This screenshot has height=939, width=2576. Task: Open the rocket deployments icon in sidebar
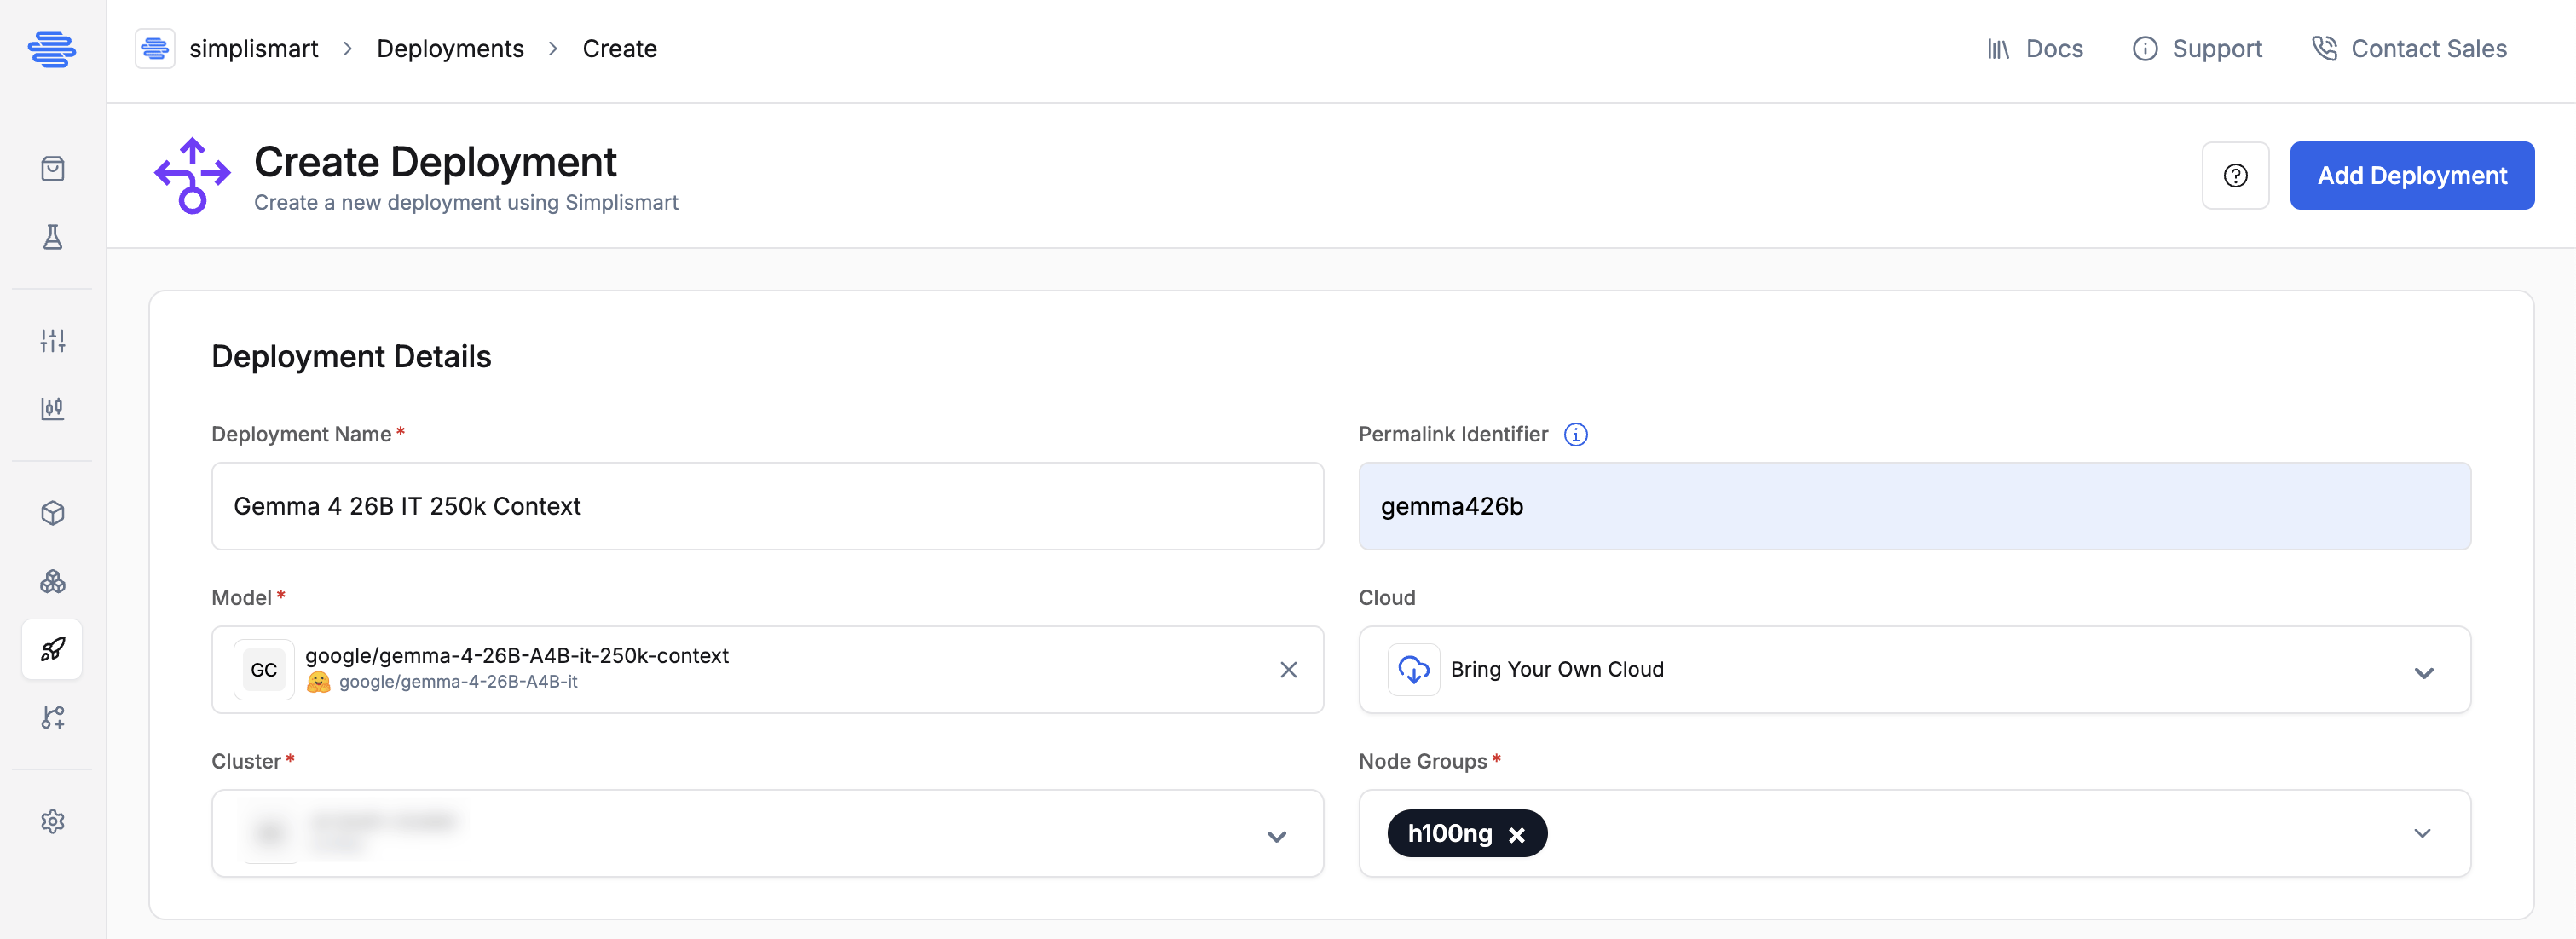(x=52, y=649)
